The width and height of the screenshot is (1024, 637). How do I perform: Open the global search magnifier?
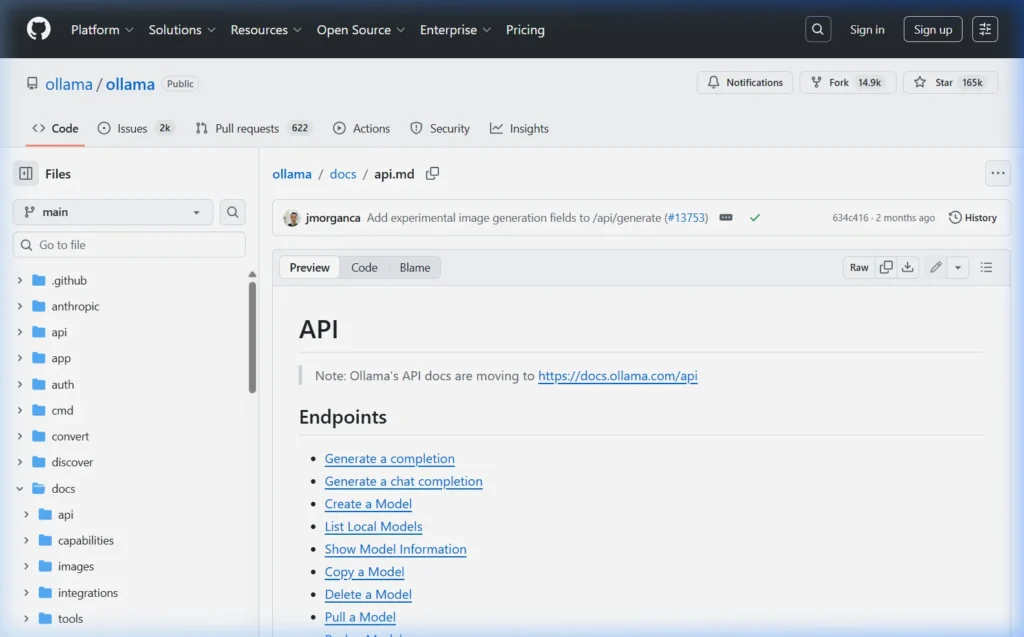pyautogui.click(x=817, y=28)
